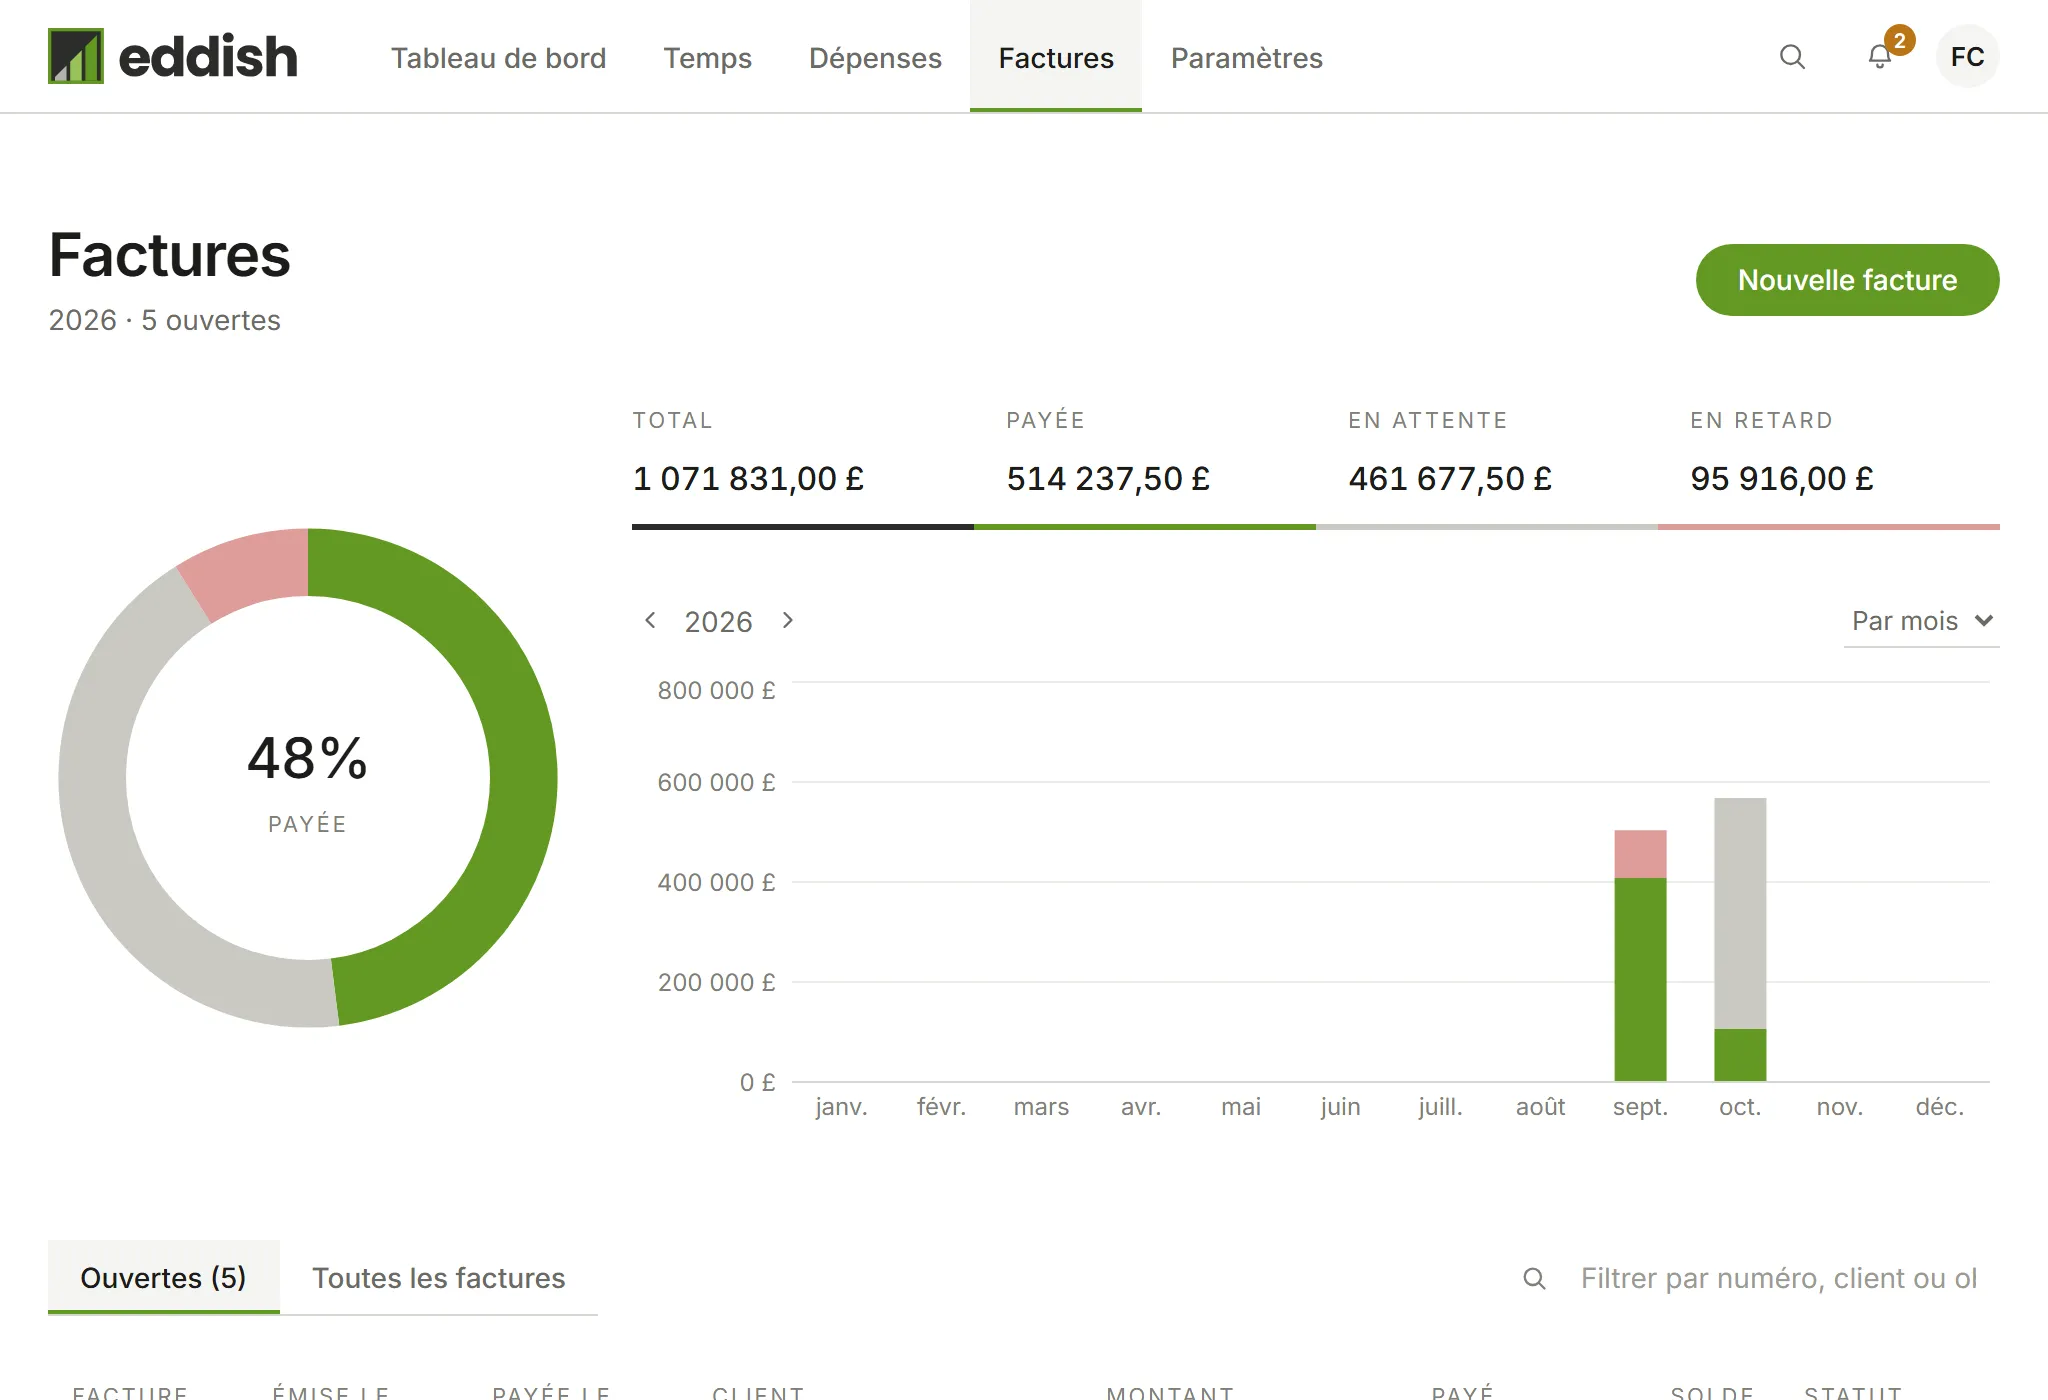Open the FC user avatar menu

1967,57
